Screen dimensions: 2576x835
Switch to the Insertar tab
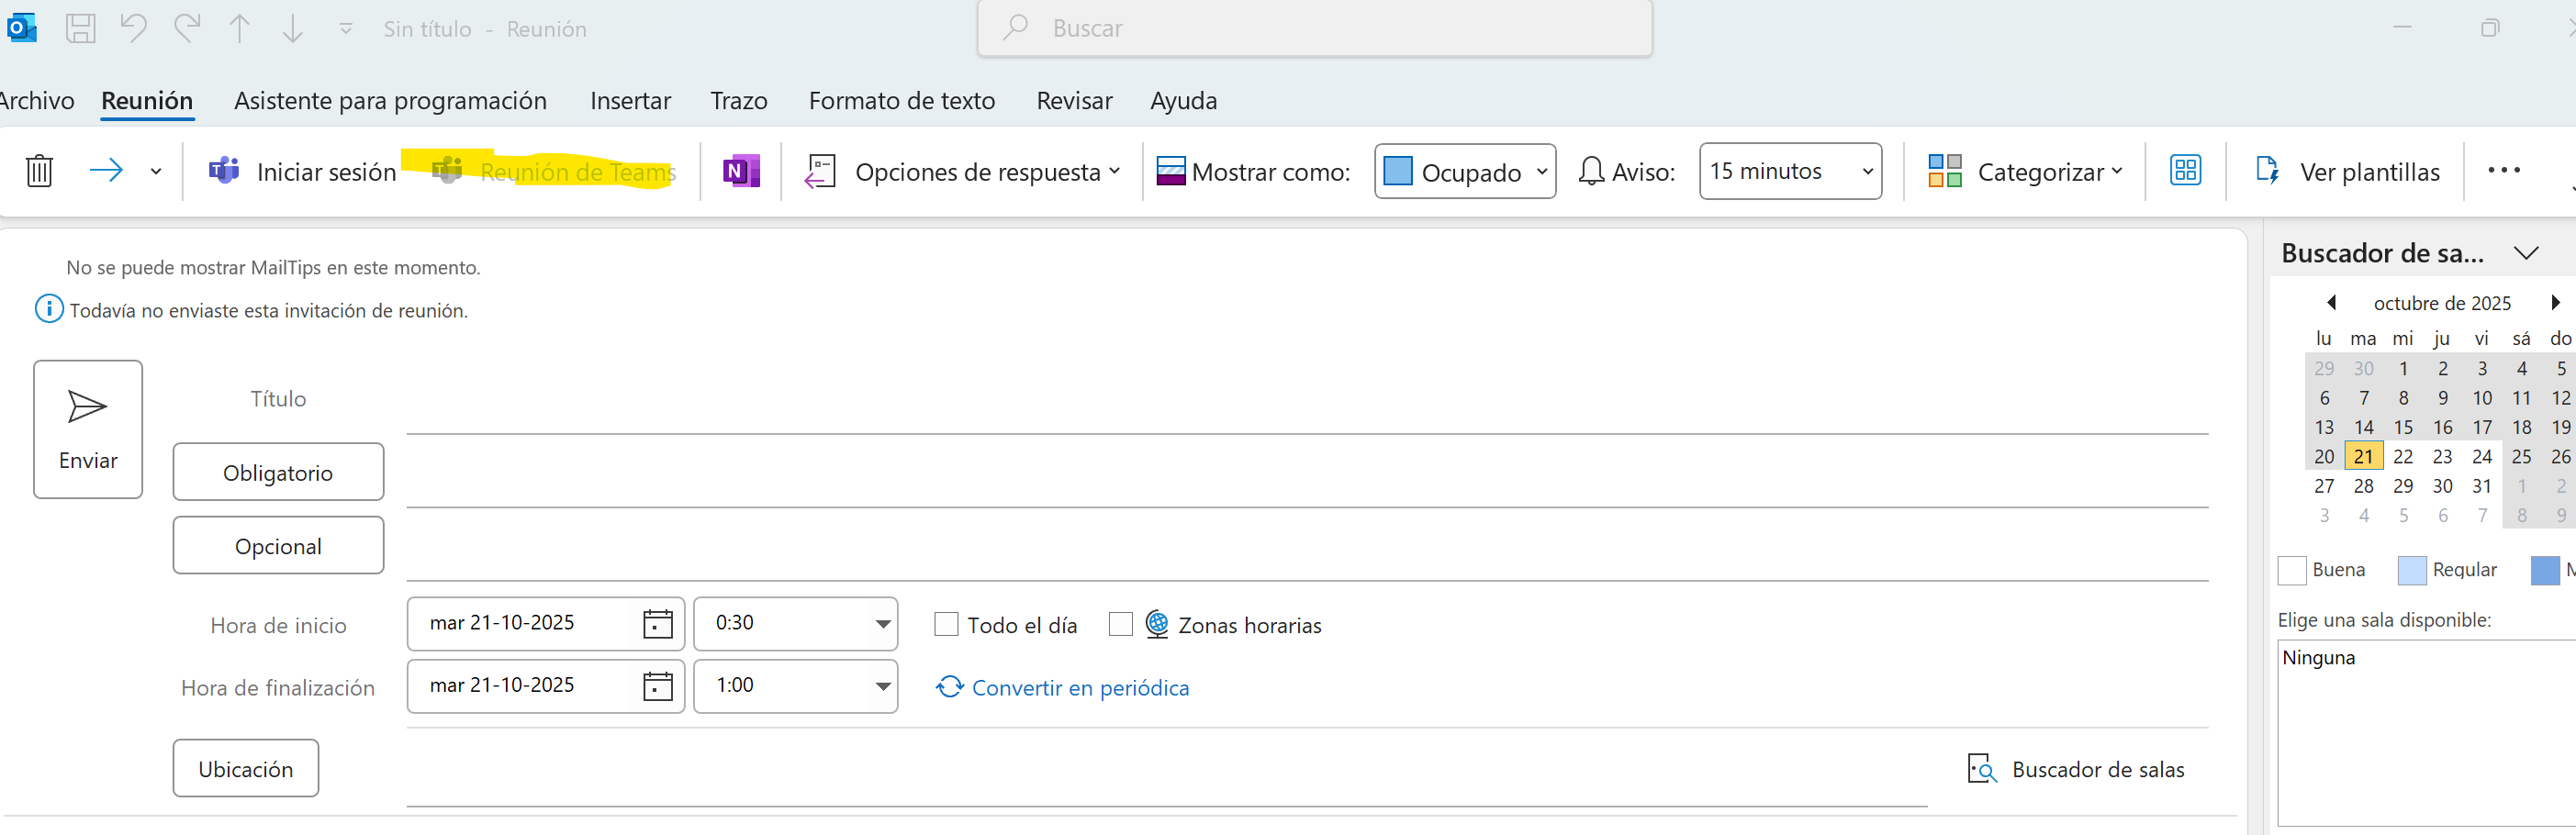630,100
